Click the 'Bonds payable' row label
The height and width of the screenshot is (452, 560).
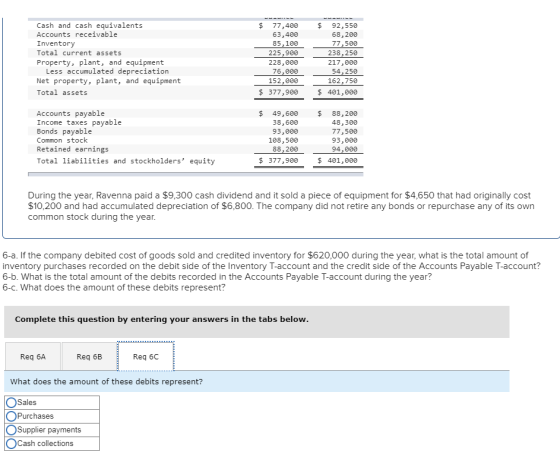click(64, 131)
